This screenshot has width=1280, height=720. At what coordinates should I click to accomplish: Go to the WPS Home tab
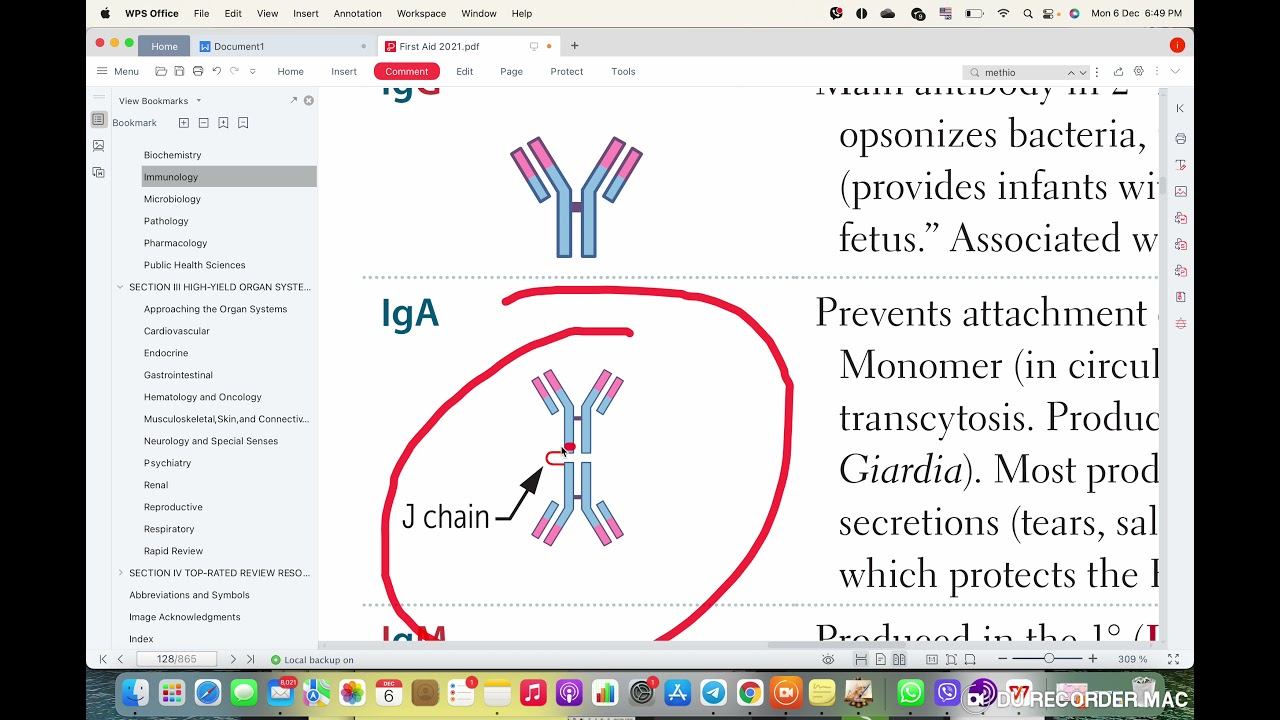(x=164, y=46)
